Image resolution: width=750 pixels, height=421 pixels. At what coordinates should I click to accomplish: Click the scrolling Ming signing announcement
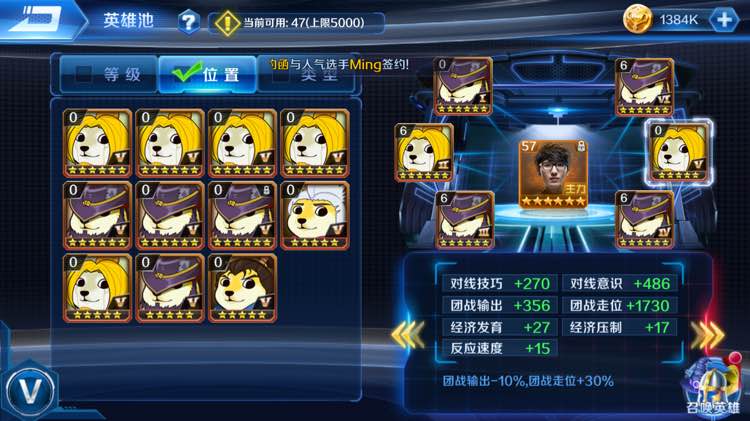pos(339,64)
